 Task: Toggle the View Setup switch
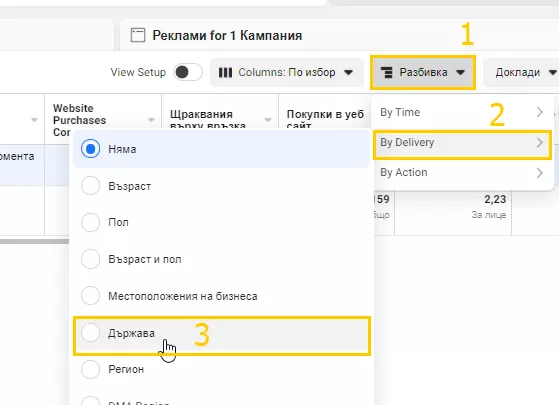pyautogui.click(x=188, y=72)
